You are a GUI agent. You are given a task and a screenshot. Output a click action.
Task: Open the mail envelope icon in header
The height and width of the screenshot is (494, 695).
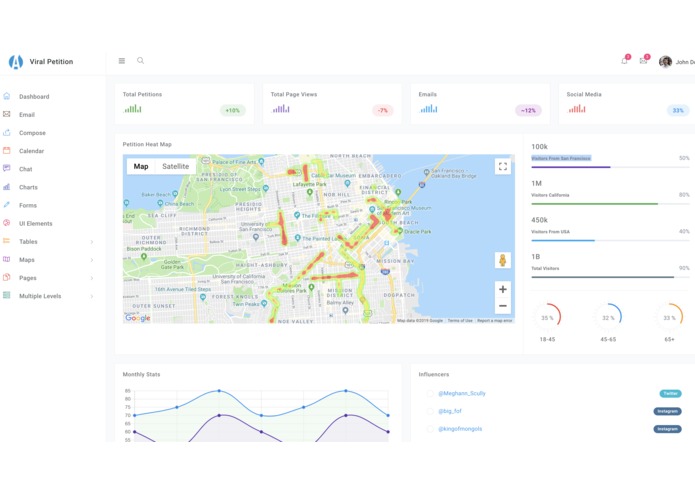(643, 61)
